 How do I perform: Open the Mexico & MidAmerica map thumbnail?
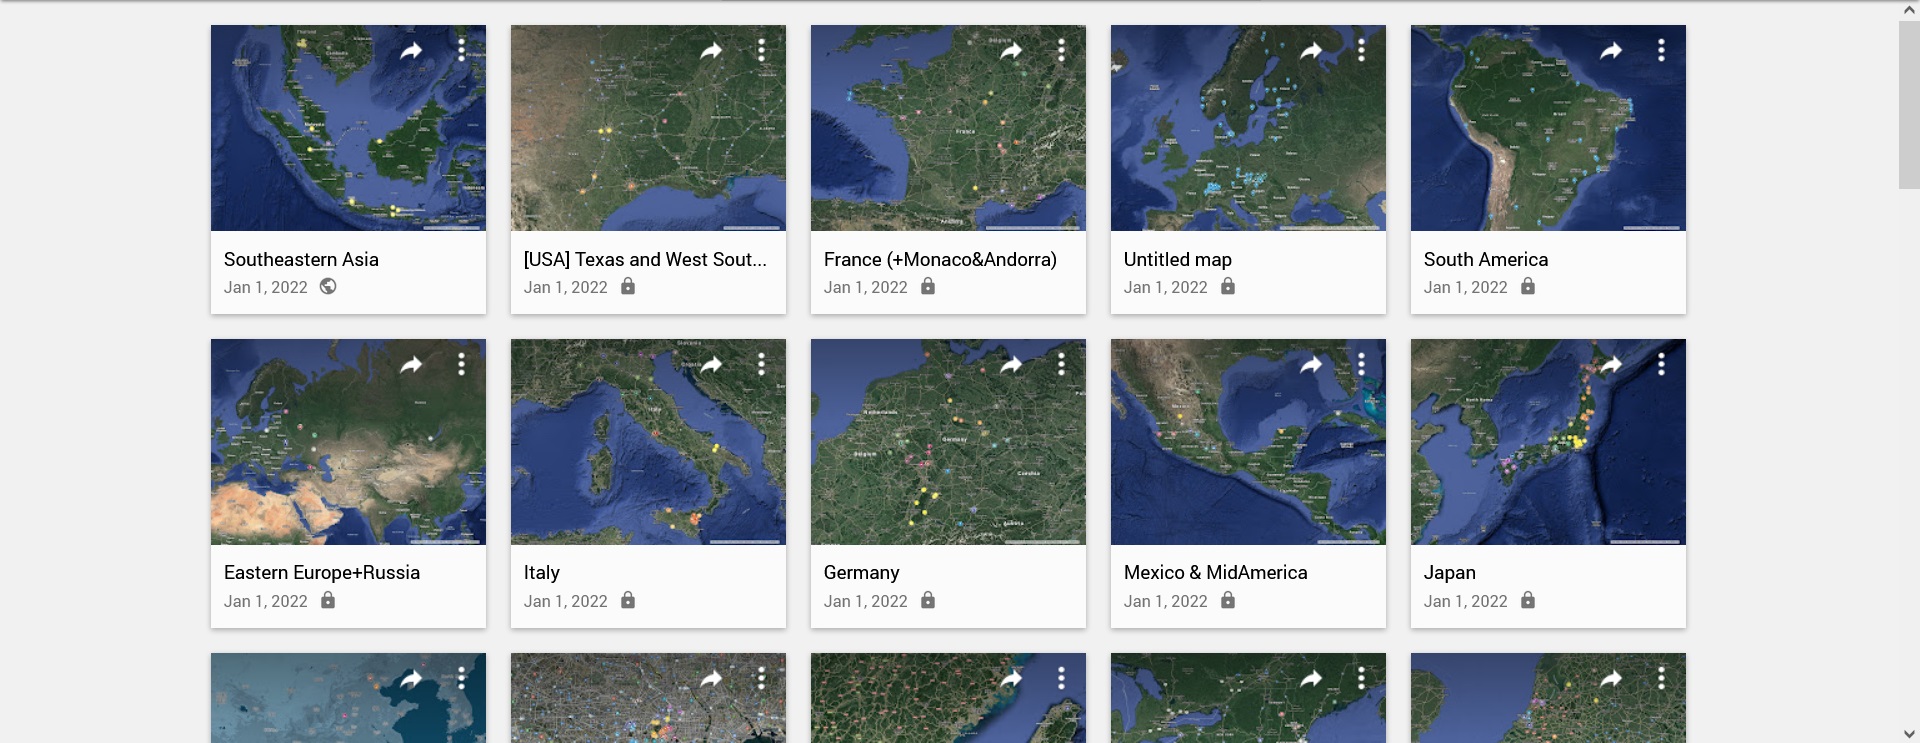pos(1248,442)
